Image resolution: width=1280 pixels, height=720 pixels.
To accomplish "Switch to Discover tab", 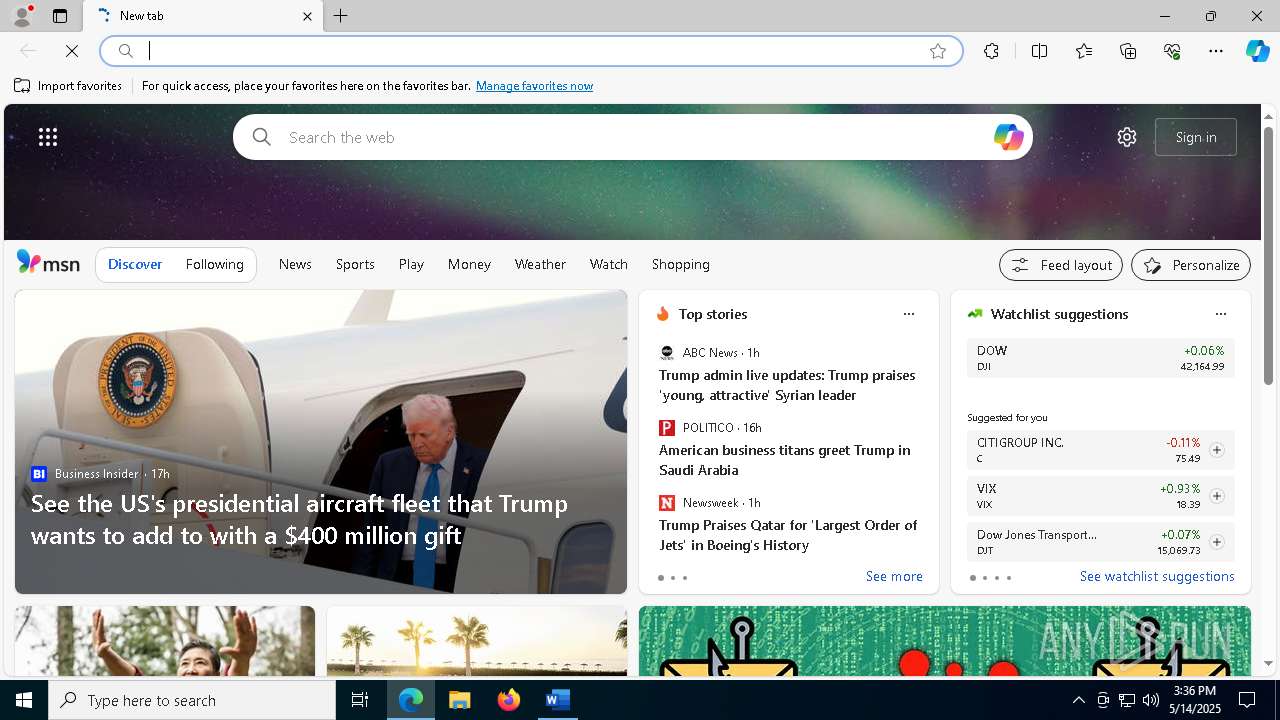I will click(x=135, y=264).
